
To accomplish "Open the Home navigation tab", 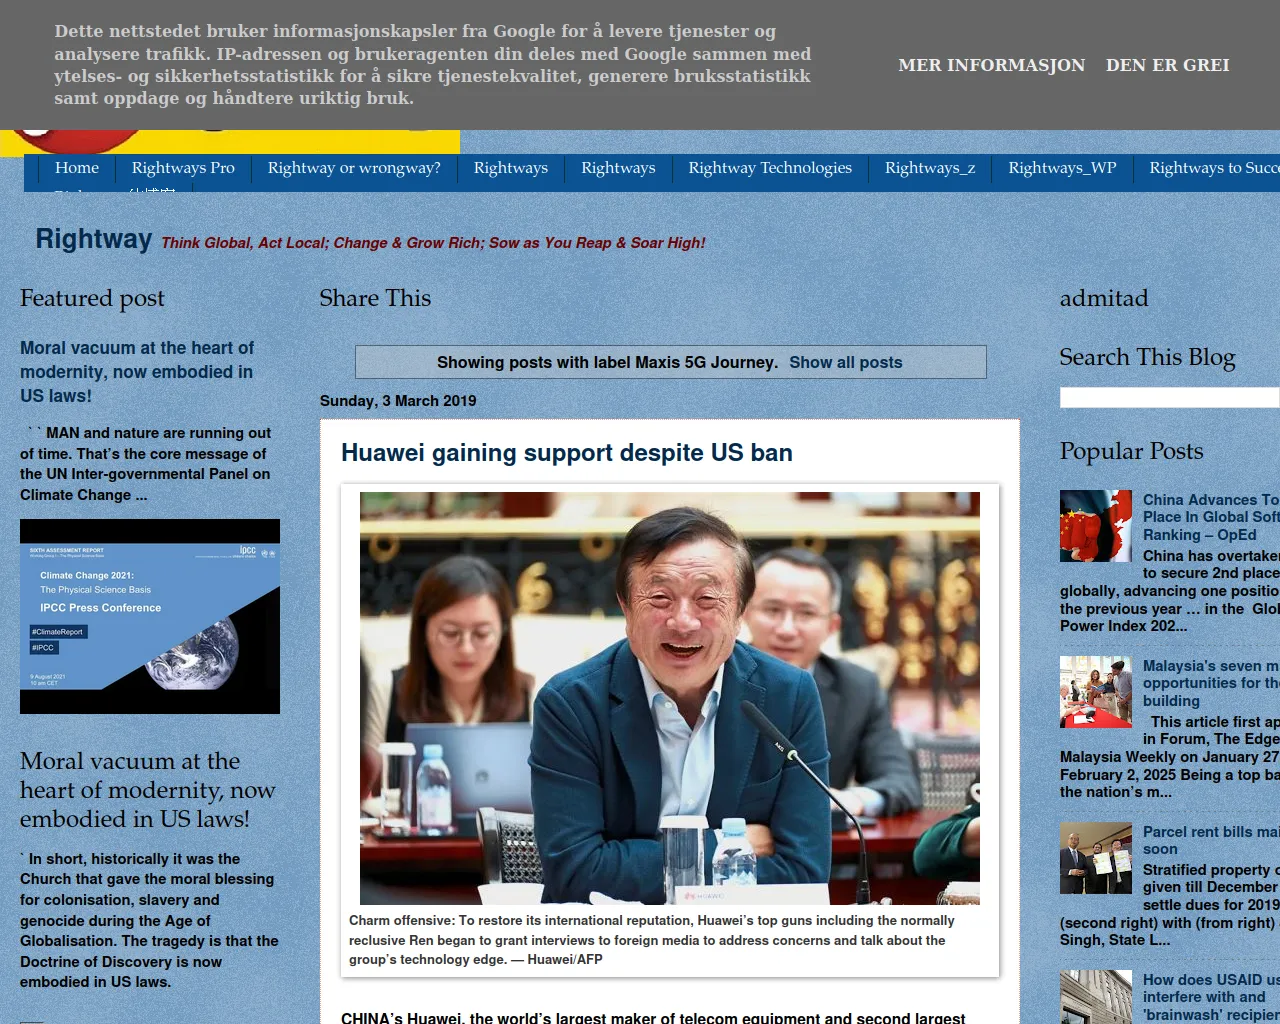I will [77, 168].
